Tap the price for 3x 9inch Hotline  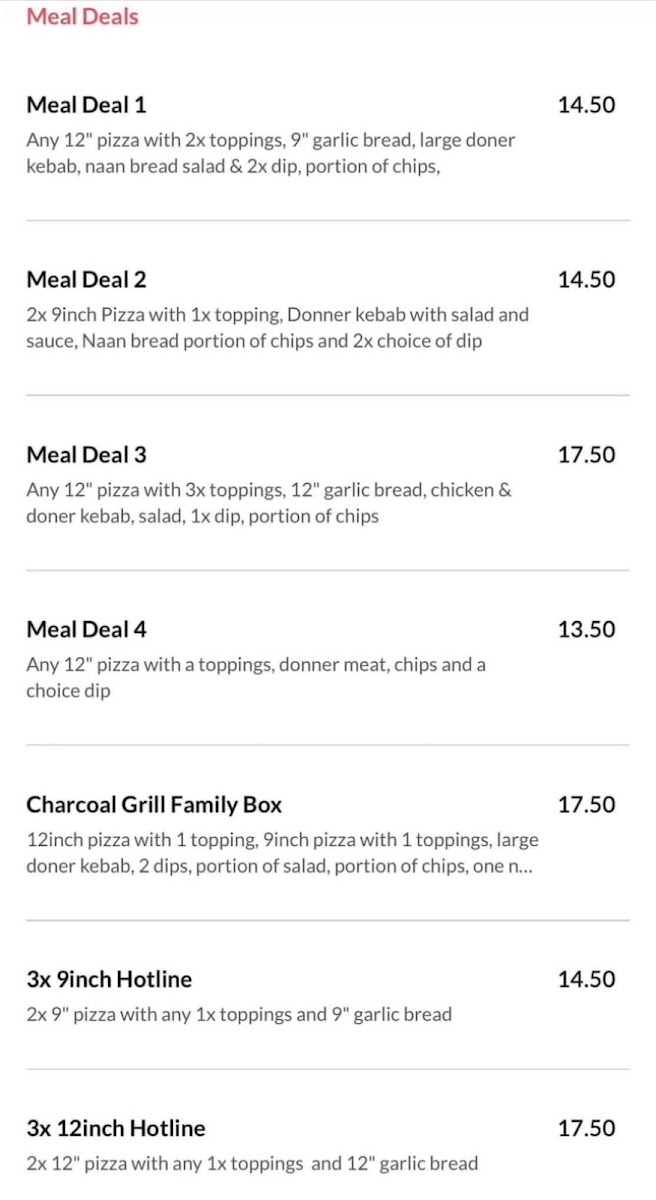[586, 979]
